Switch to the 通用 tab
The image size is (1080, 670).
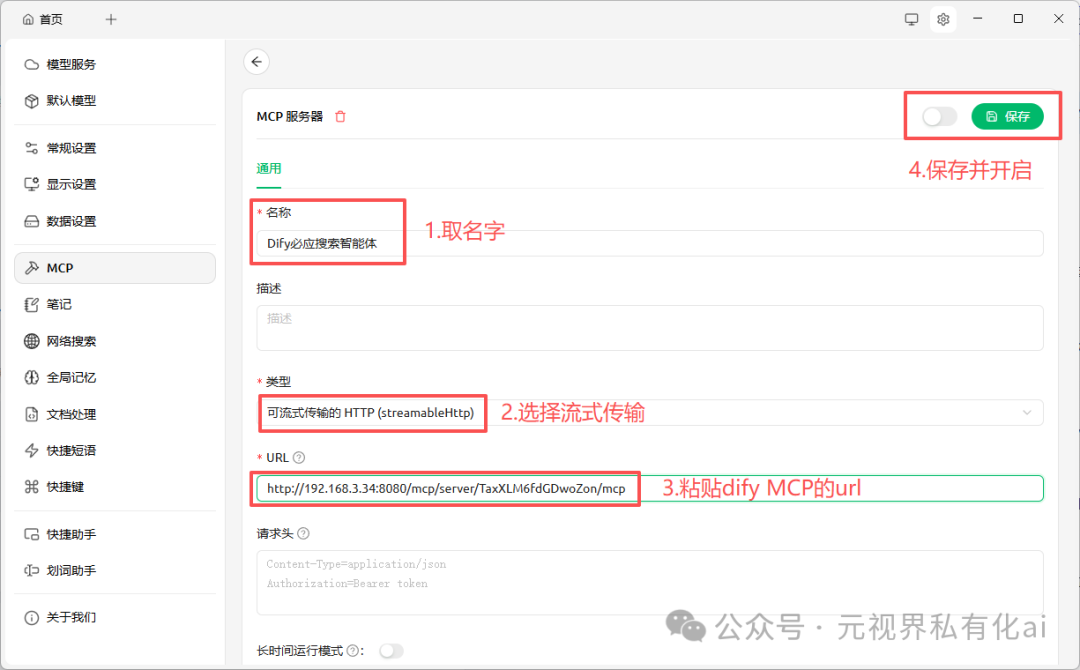[269, 169]
